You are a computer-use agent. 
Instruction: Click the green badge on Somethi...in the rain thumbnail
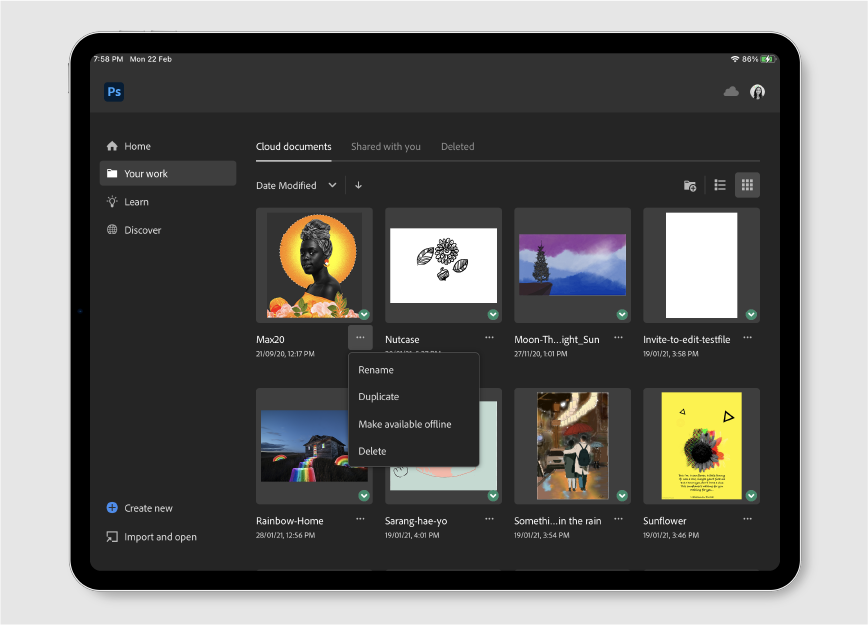pyautogui.click(x=622, y=495)
